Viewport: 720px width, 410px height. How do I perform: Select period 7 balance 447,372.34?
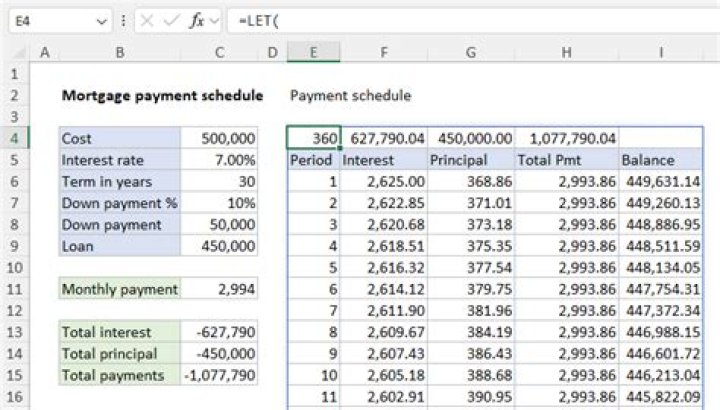point(661,310)
